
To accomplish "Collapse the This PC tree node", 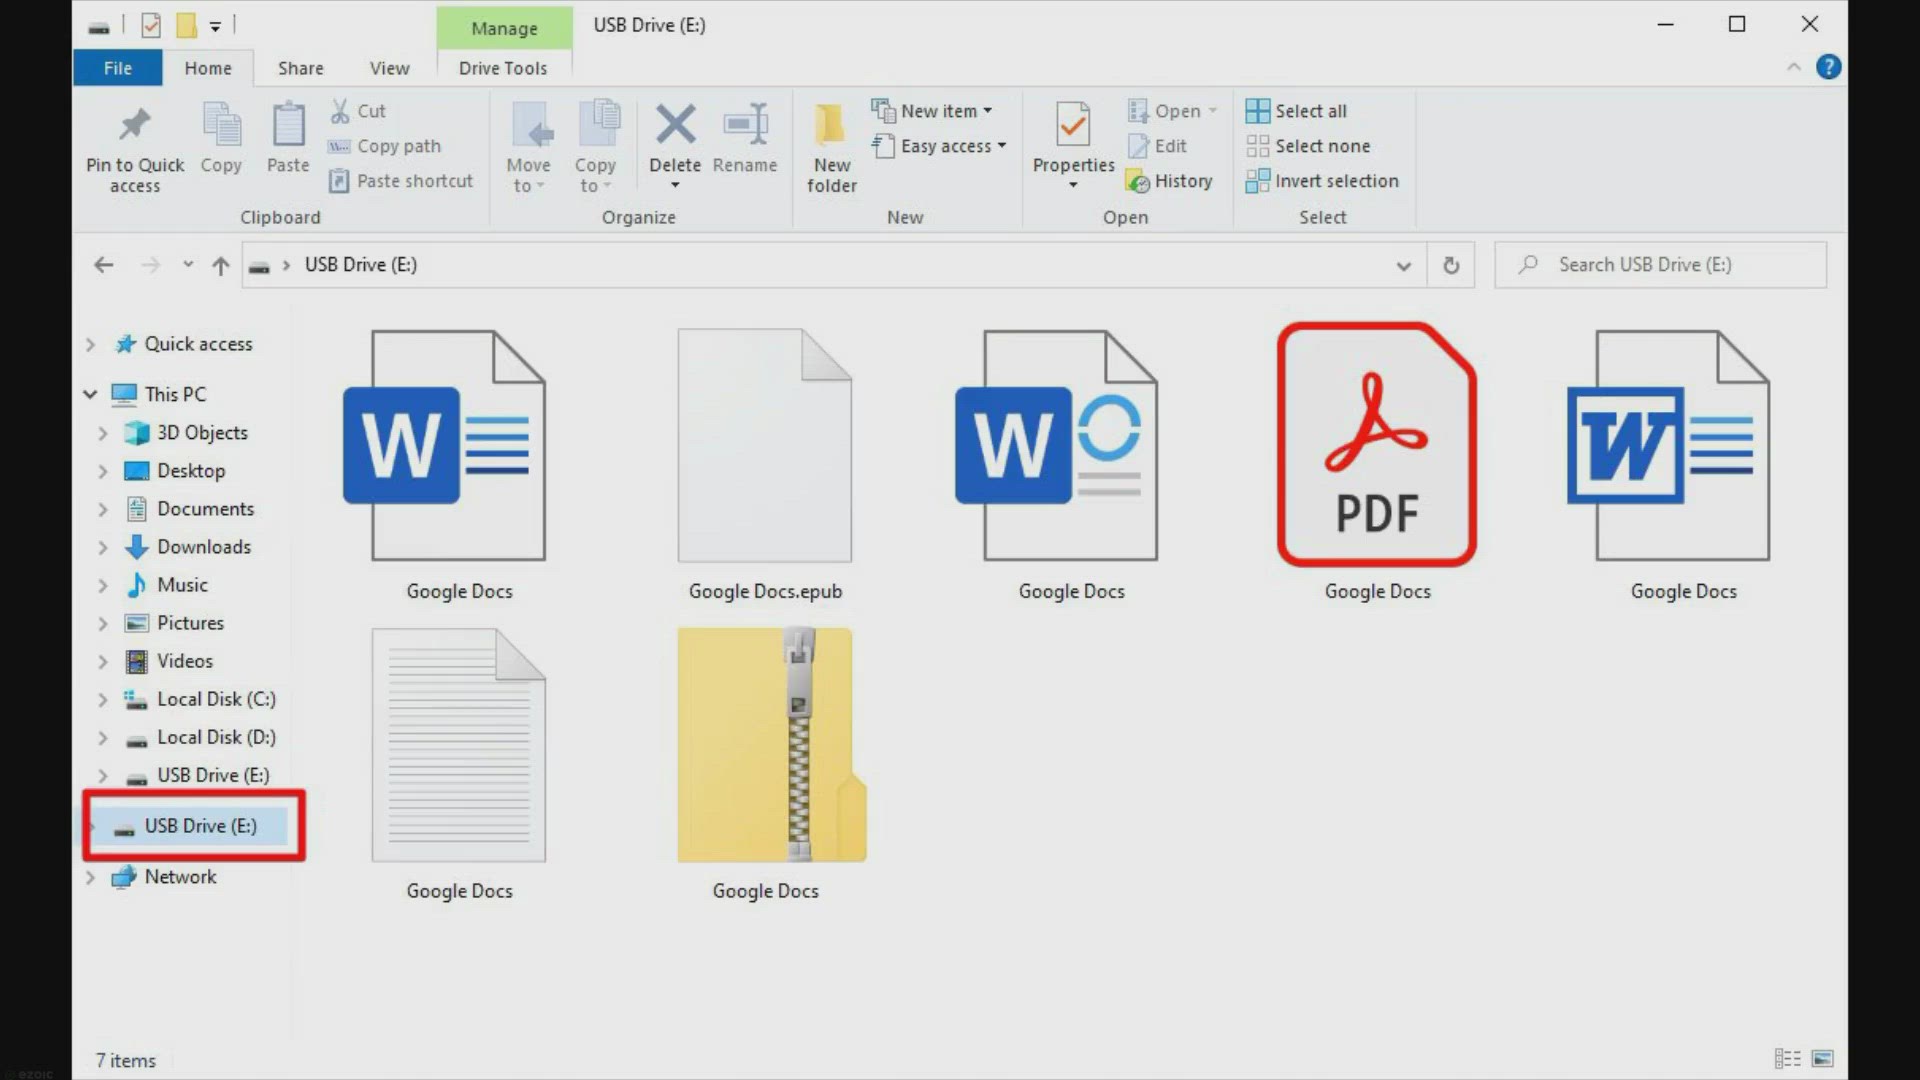I will (x=90, y=394).
